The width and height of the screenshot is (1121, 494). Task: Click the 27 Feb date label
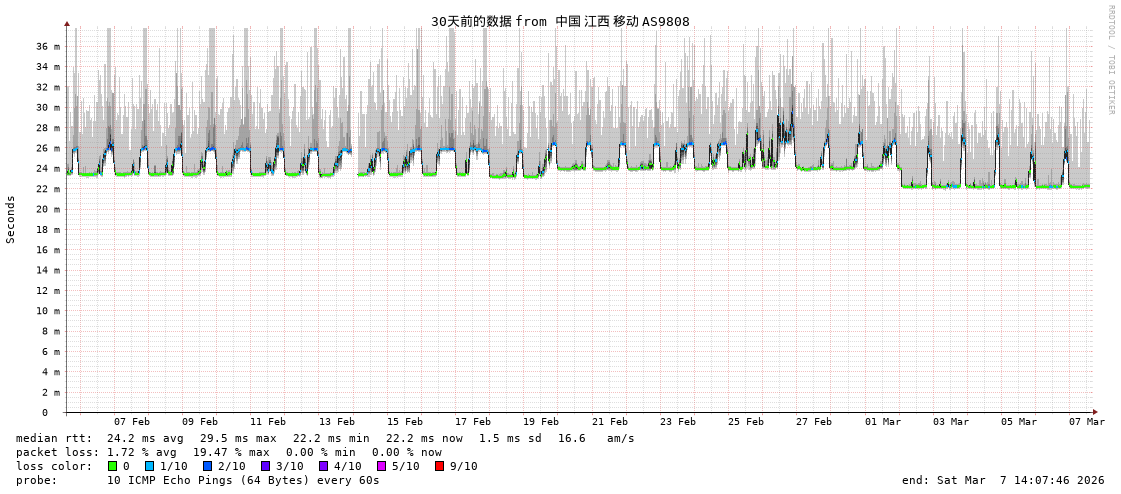tap(814, 422)
